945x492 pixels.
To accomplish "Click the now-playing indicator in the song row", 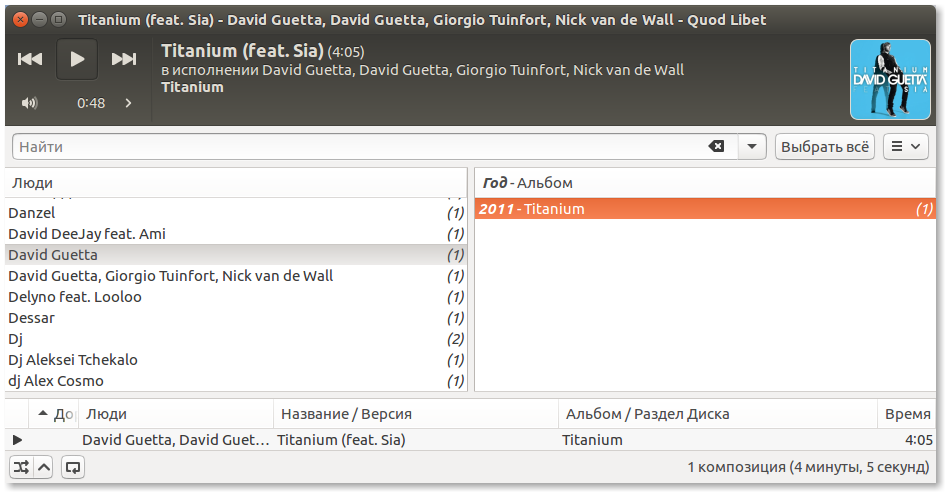I will [17, 440].
